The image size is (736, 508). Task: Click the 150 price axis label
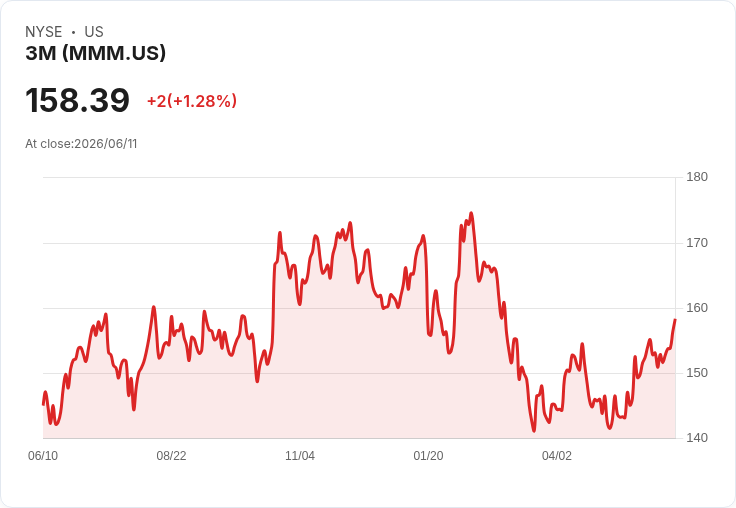pos(697,373)
